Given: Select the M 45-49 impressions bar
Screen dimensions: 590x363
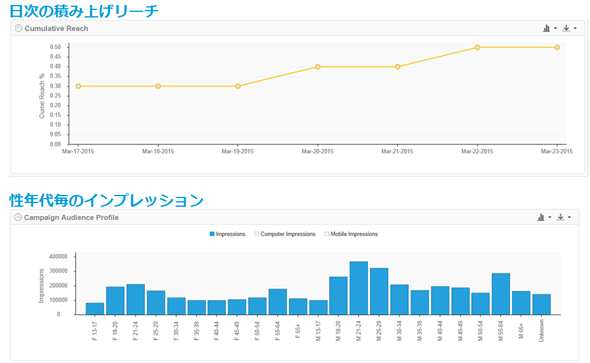Looking at the screenshot, I should pyautogui.click(x=460, y=301).
